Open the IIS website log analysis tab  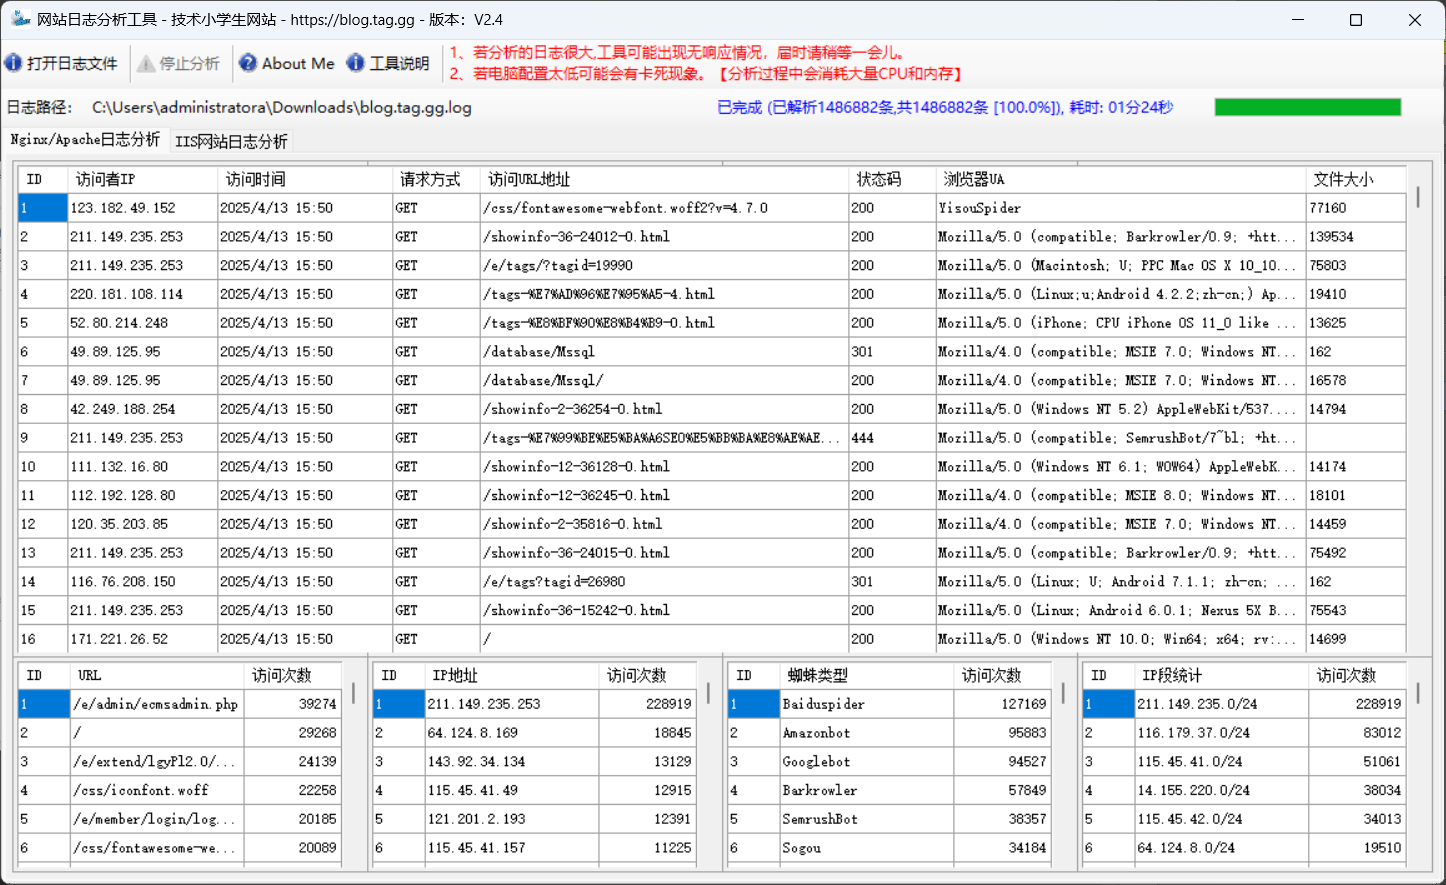coord(231,141)
